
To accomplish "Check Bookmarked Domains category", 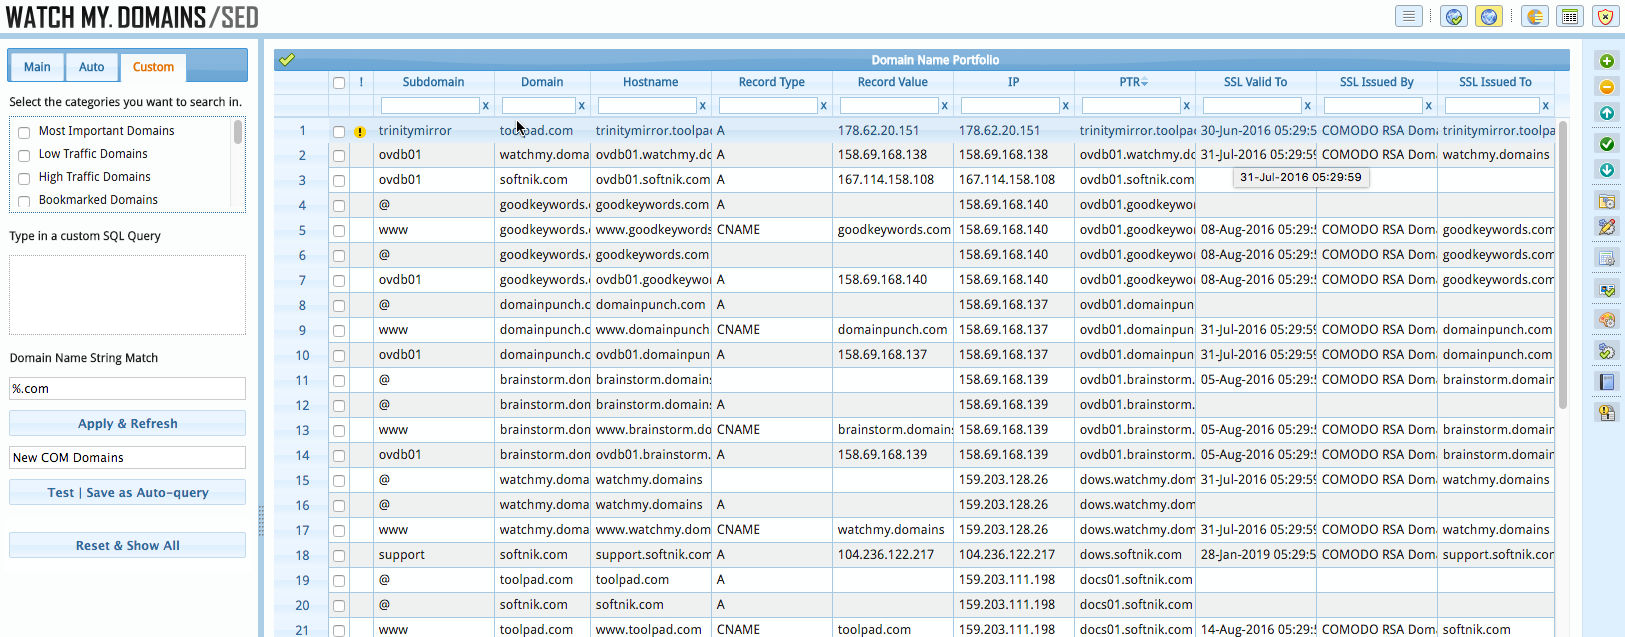I will (x=24, y=201).
